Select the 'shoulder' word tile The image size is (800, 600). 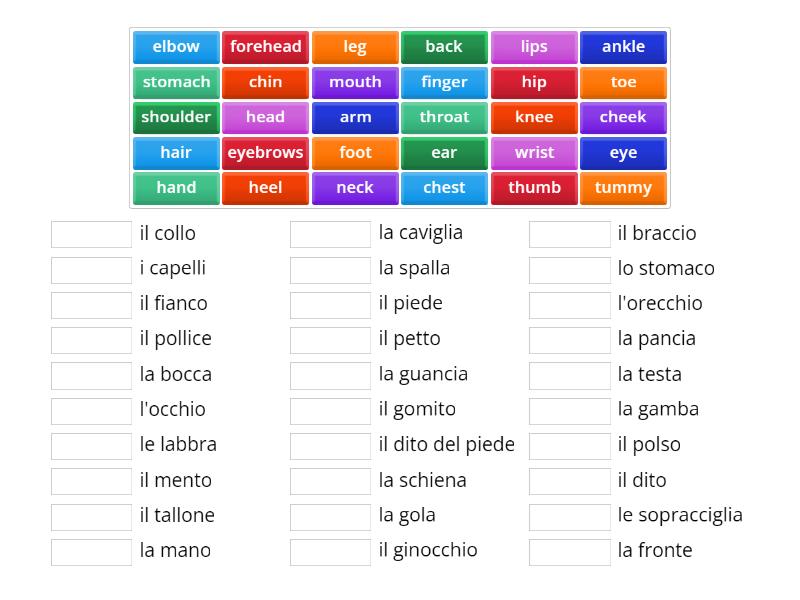[175, 117]
